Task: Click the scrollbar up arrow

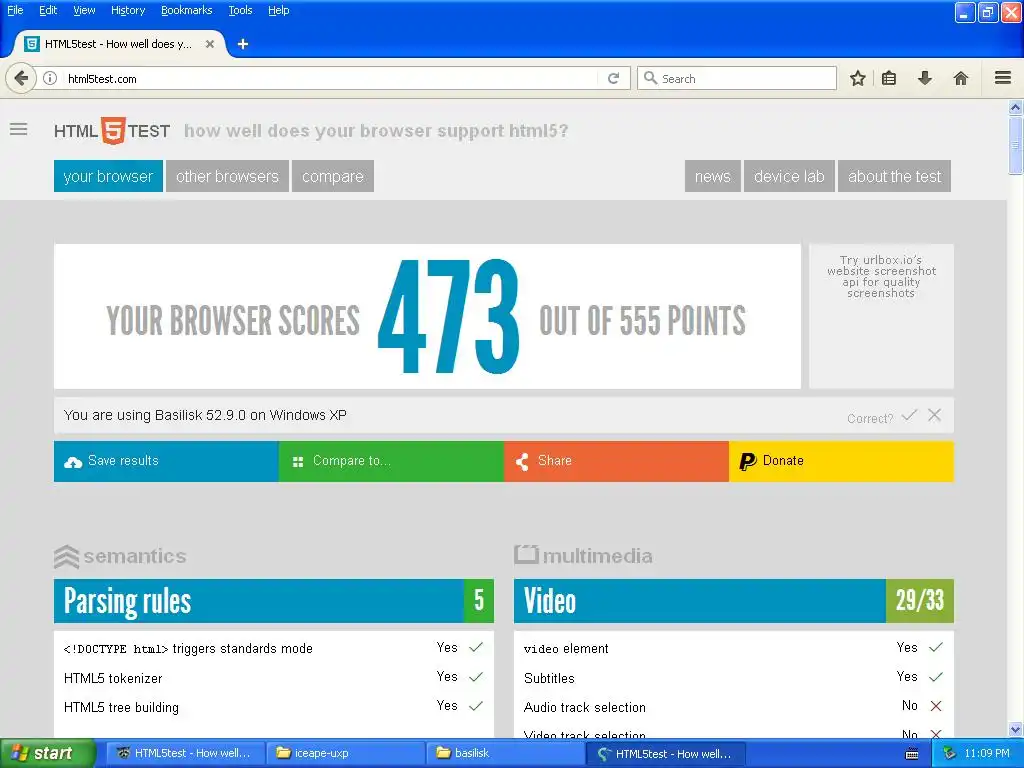Action: click(x=1015, y=107)
